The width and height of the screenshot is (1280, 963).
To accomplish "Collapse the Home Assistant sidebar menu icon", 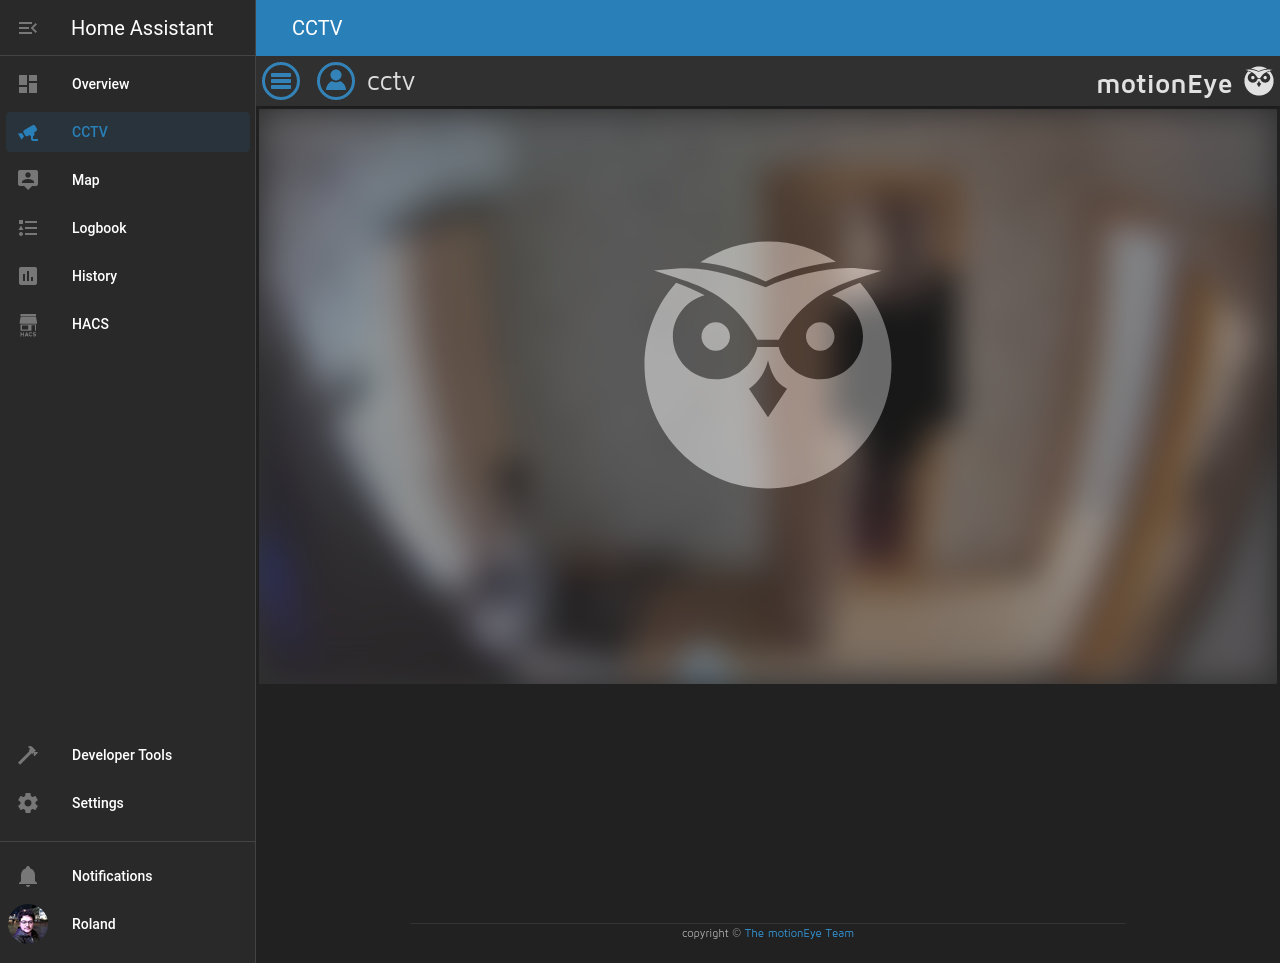I will click(x=28, y=28).
